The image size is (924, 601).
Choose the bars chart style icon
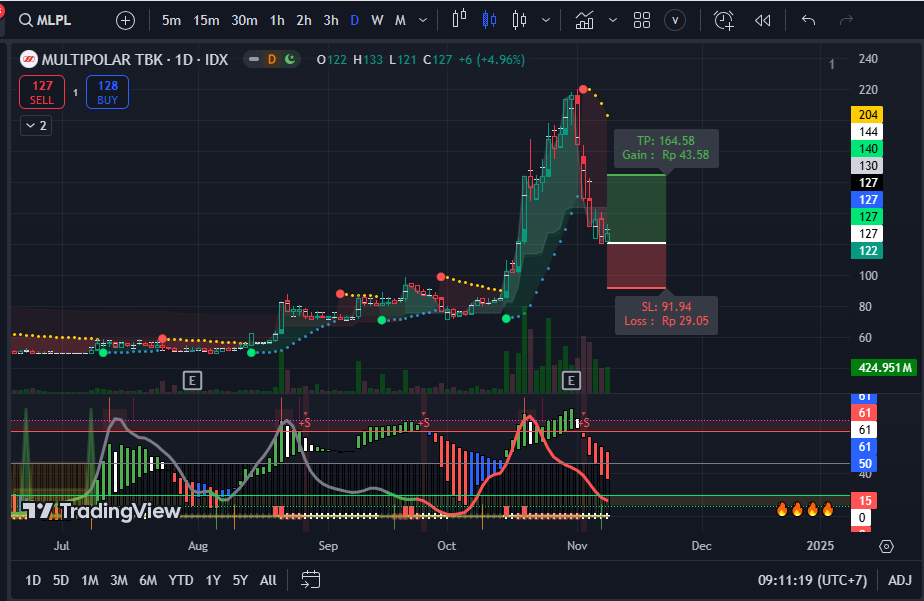(x=459, y=19)
